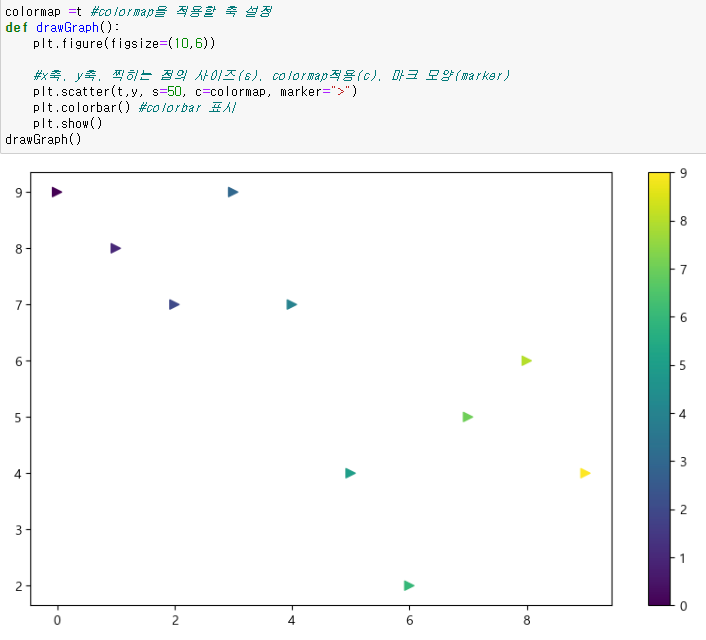Click the x-axis tick label '0'
This screenshot has height=640, width=706.
[57, 620]
